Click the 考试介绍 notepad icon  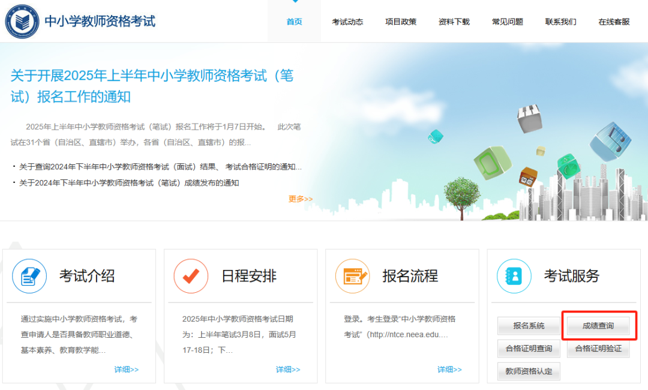tap(29, 276)
